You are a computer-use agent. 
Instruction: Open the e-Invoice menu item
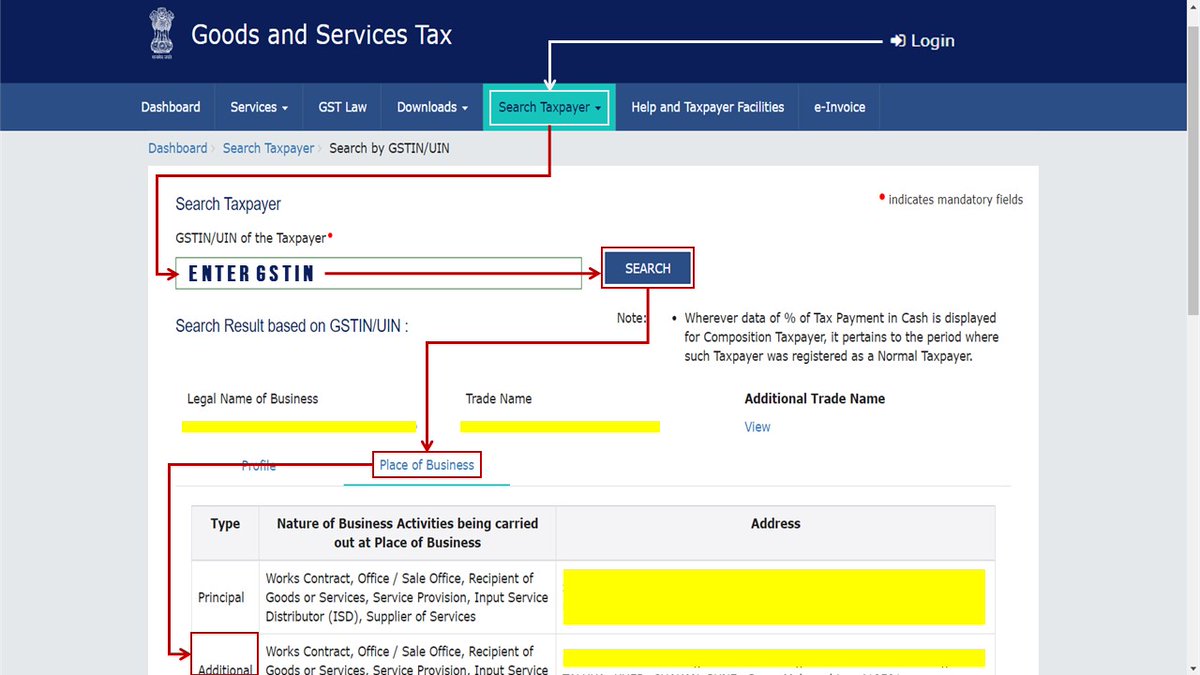click(x=840, y=107)
